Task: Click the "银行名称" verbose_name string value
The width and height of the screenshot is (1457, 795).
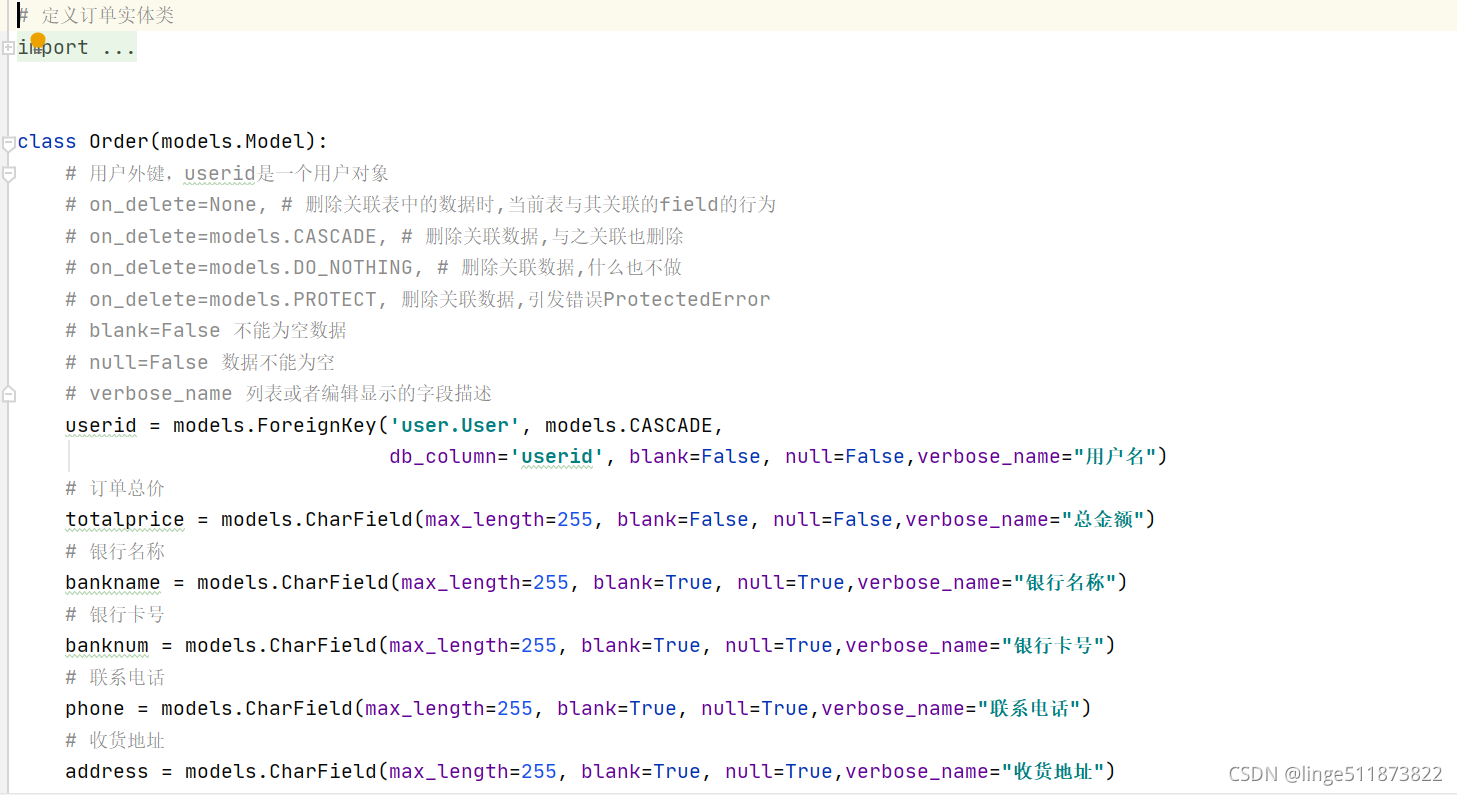Action: 1066,582
